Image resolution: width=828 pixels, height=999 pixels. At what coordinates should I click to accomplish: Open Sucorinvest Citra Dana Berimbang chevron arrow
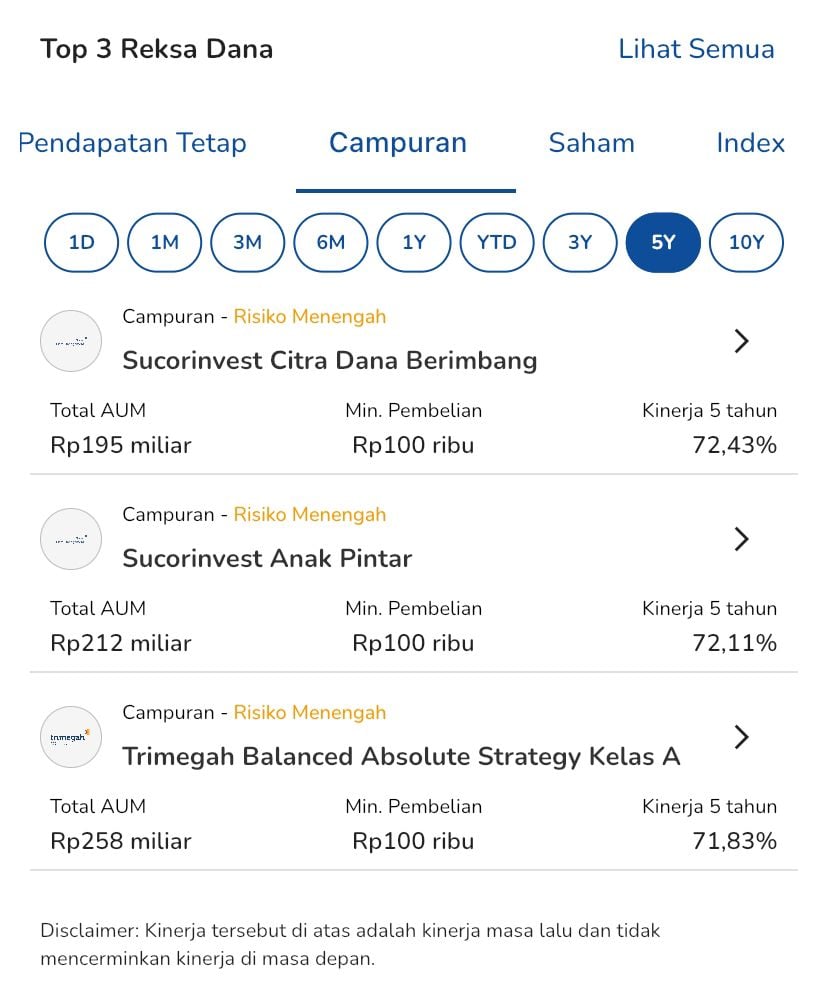point(741,342)
